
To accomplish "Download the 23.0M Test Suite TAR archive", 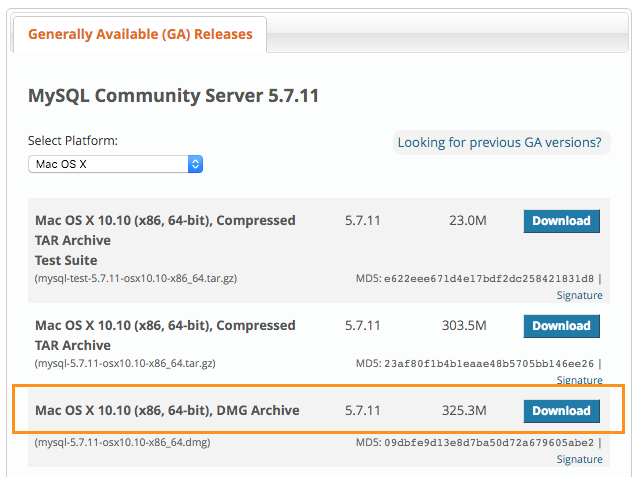I will pos(561,221).
